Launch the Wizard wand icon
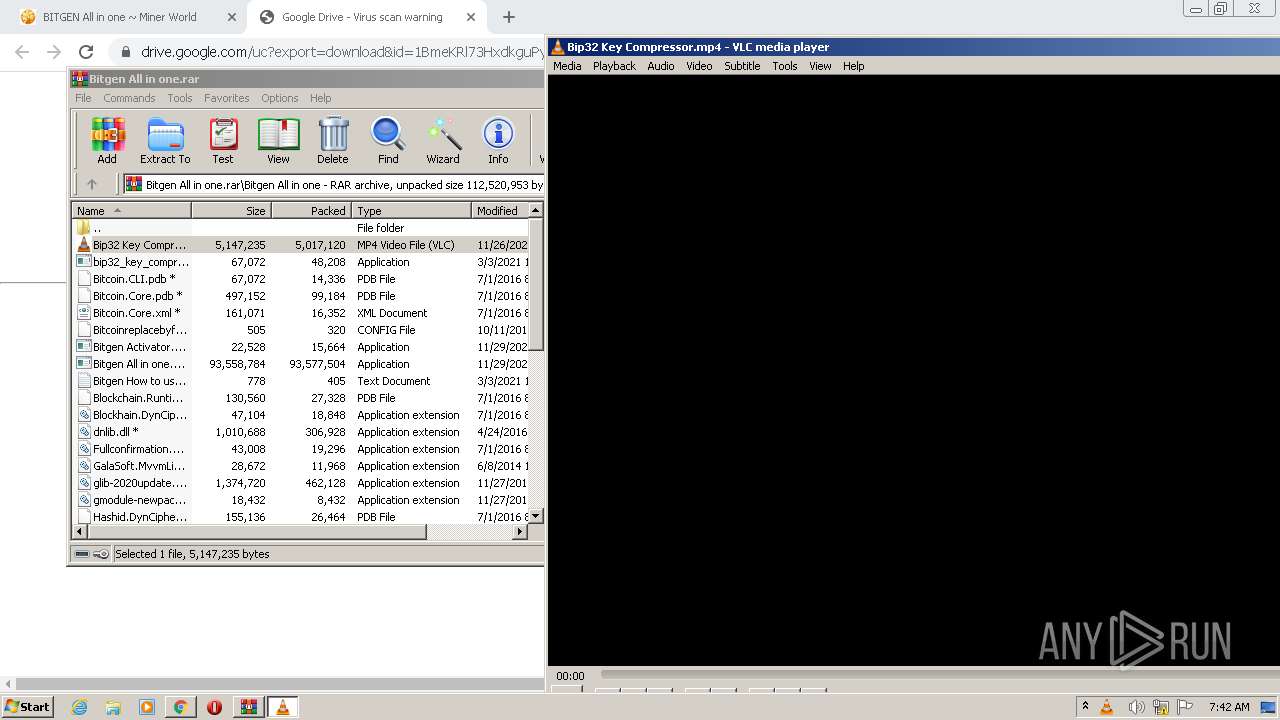Image resolution: width=1280 pixels, height=720 pixels. pos(443,140)
